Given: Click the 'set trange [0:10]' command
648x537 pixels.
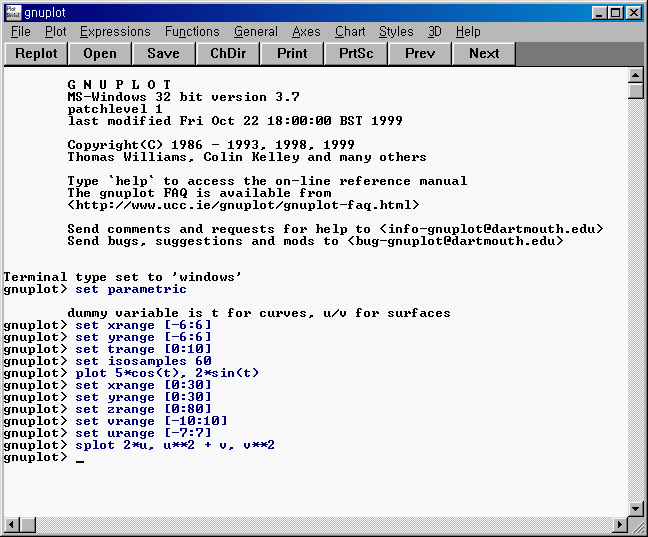Looking at the screenshot, I should pos(143,349).
